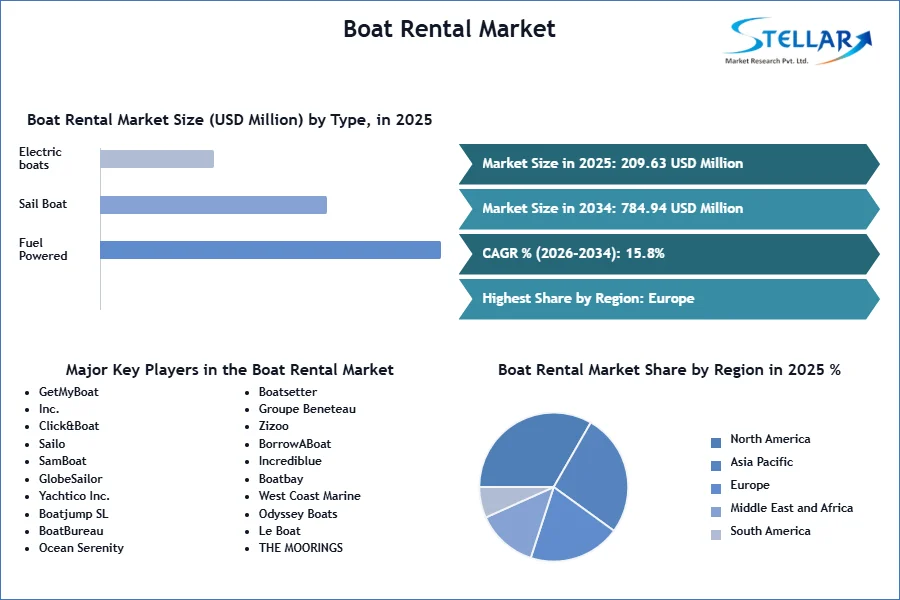
Task: Click 'GlobeSailor' in the players list
Action: pos(71,479)
